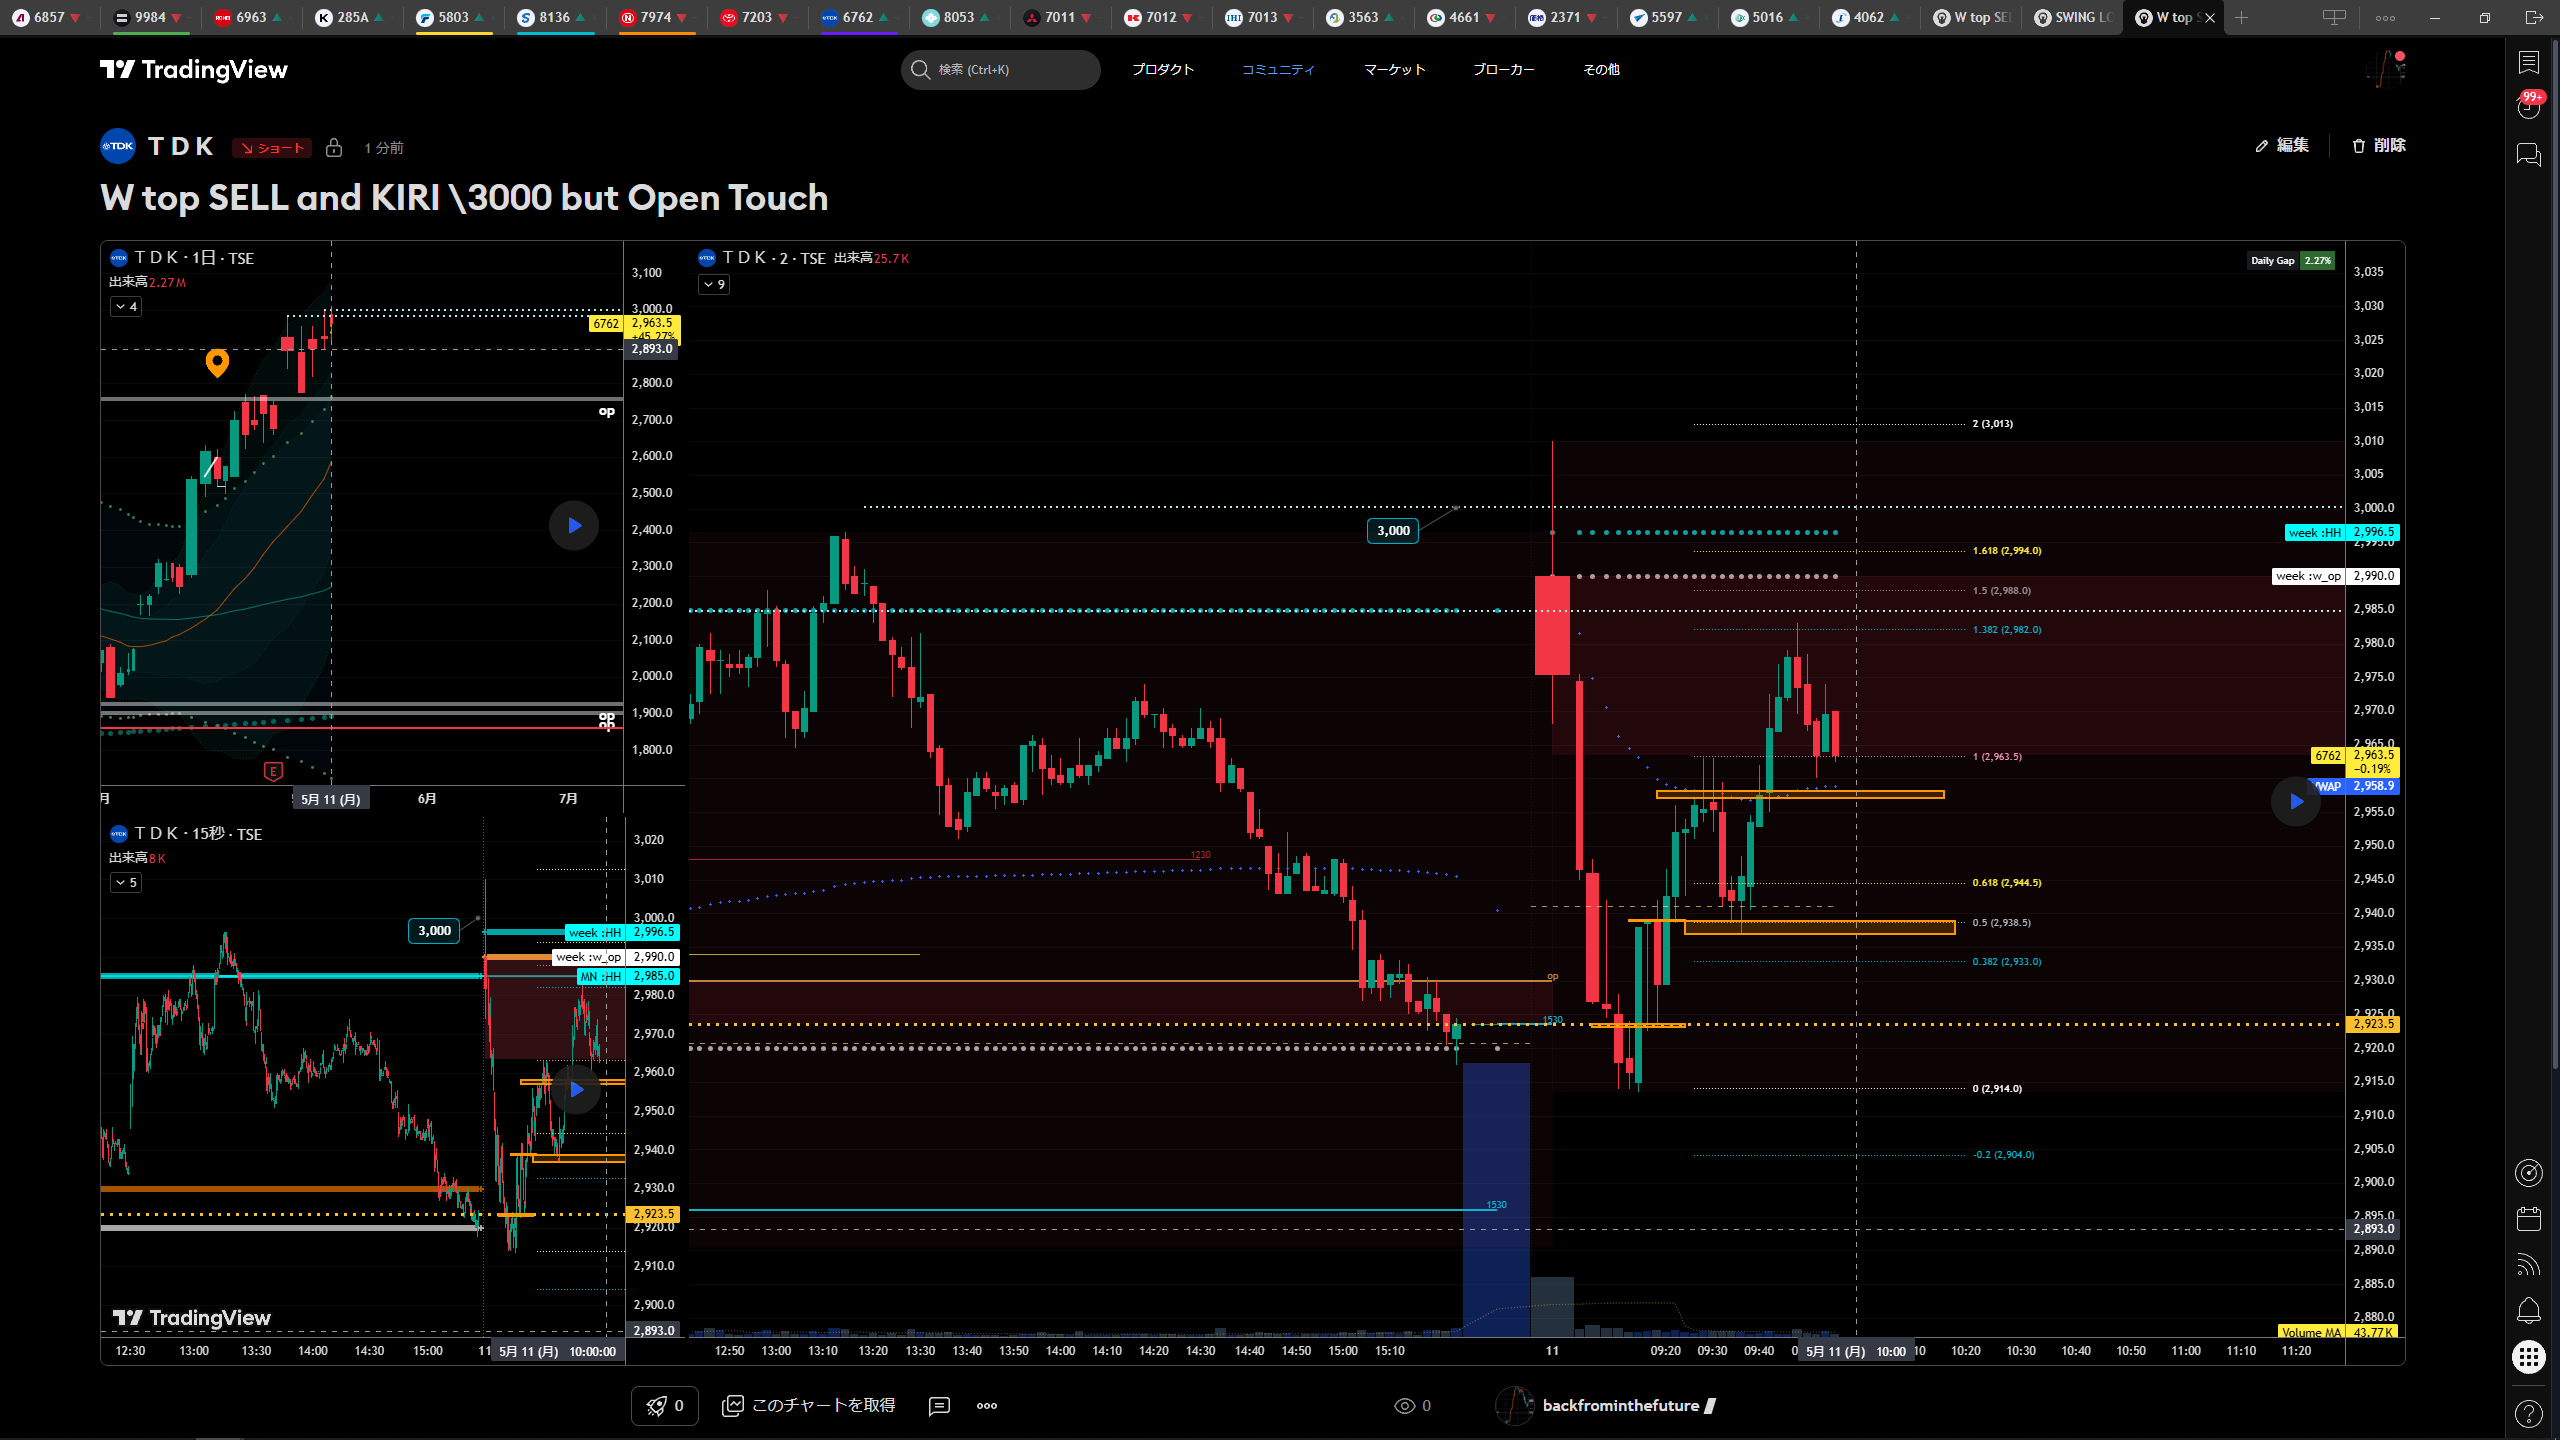Click the exit icon at top right corner
Viewport: 2560px width, 1440px height.
(2534, 17)
